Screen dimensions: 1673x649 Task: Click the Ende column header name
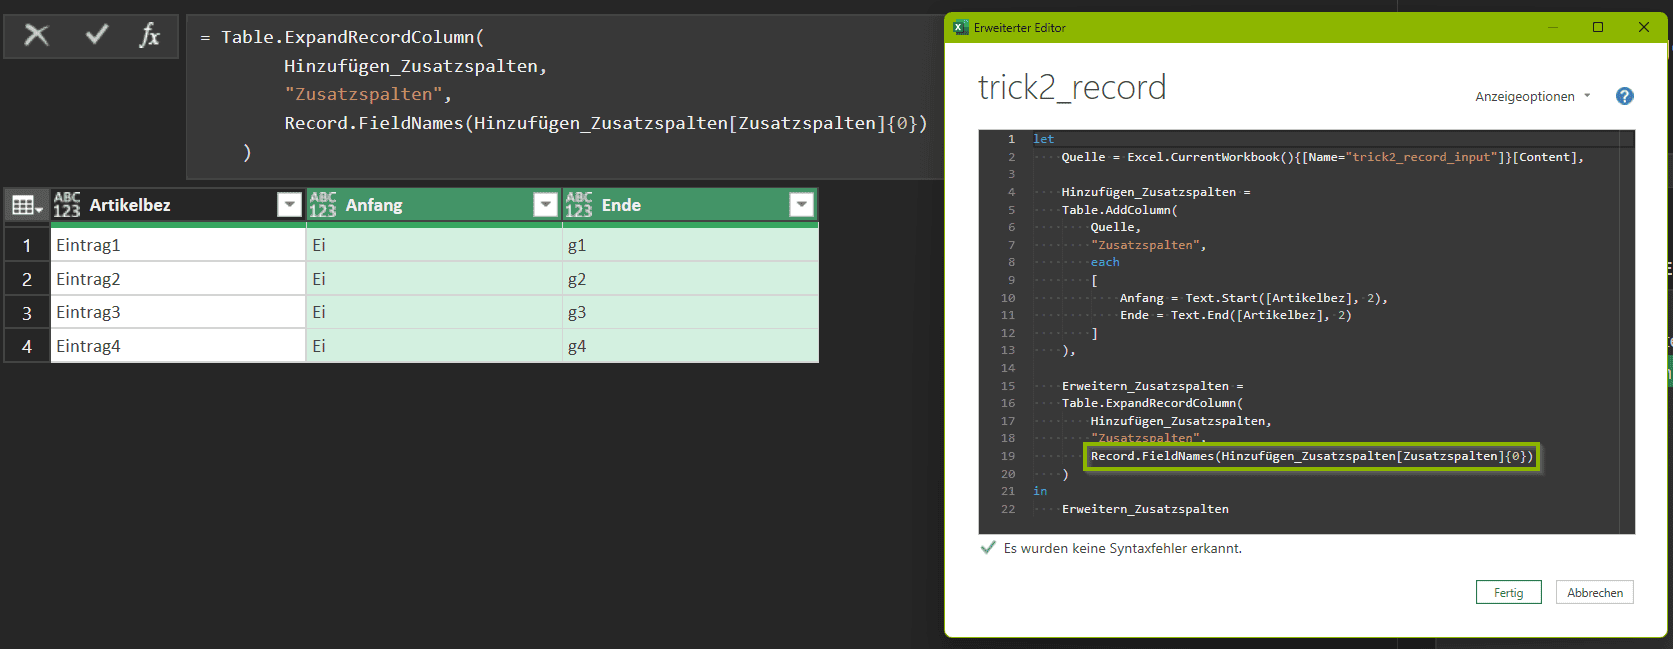[621, 205]
